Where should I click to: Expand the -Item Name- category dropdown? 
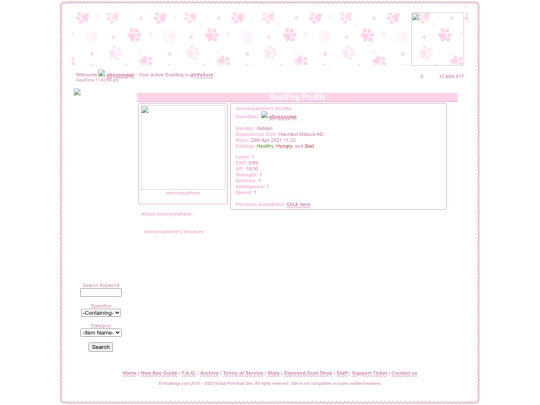click(x=101, y=333)
